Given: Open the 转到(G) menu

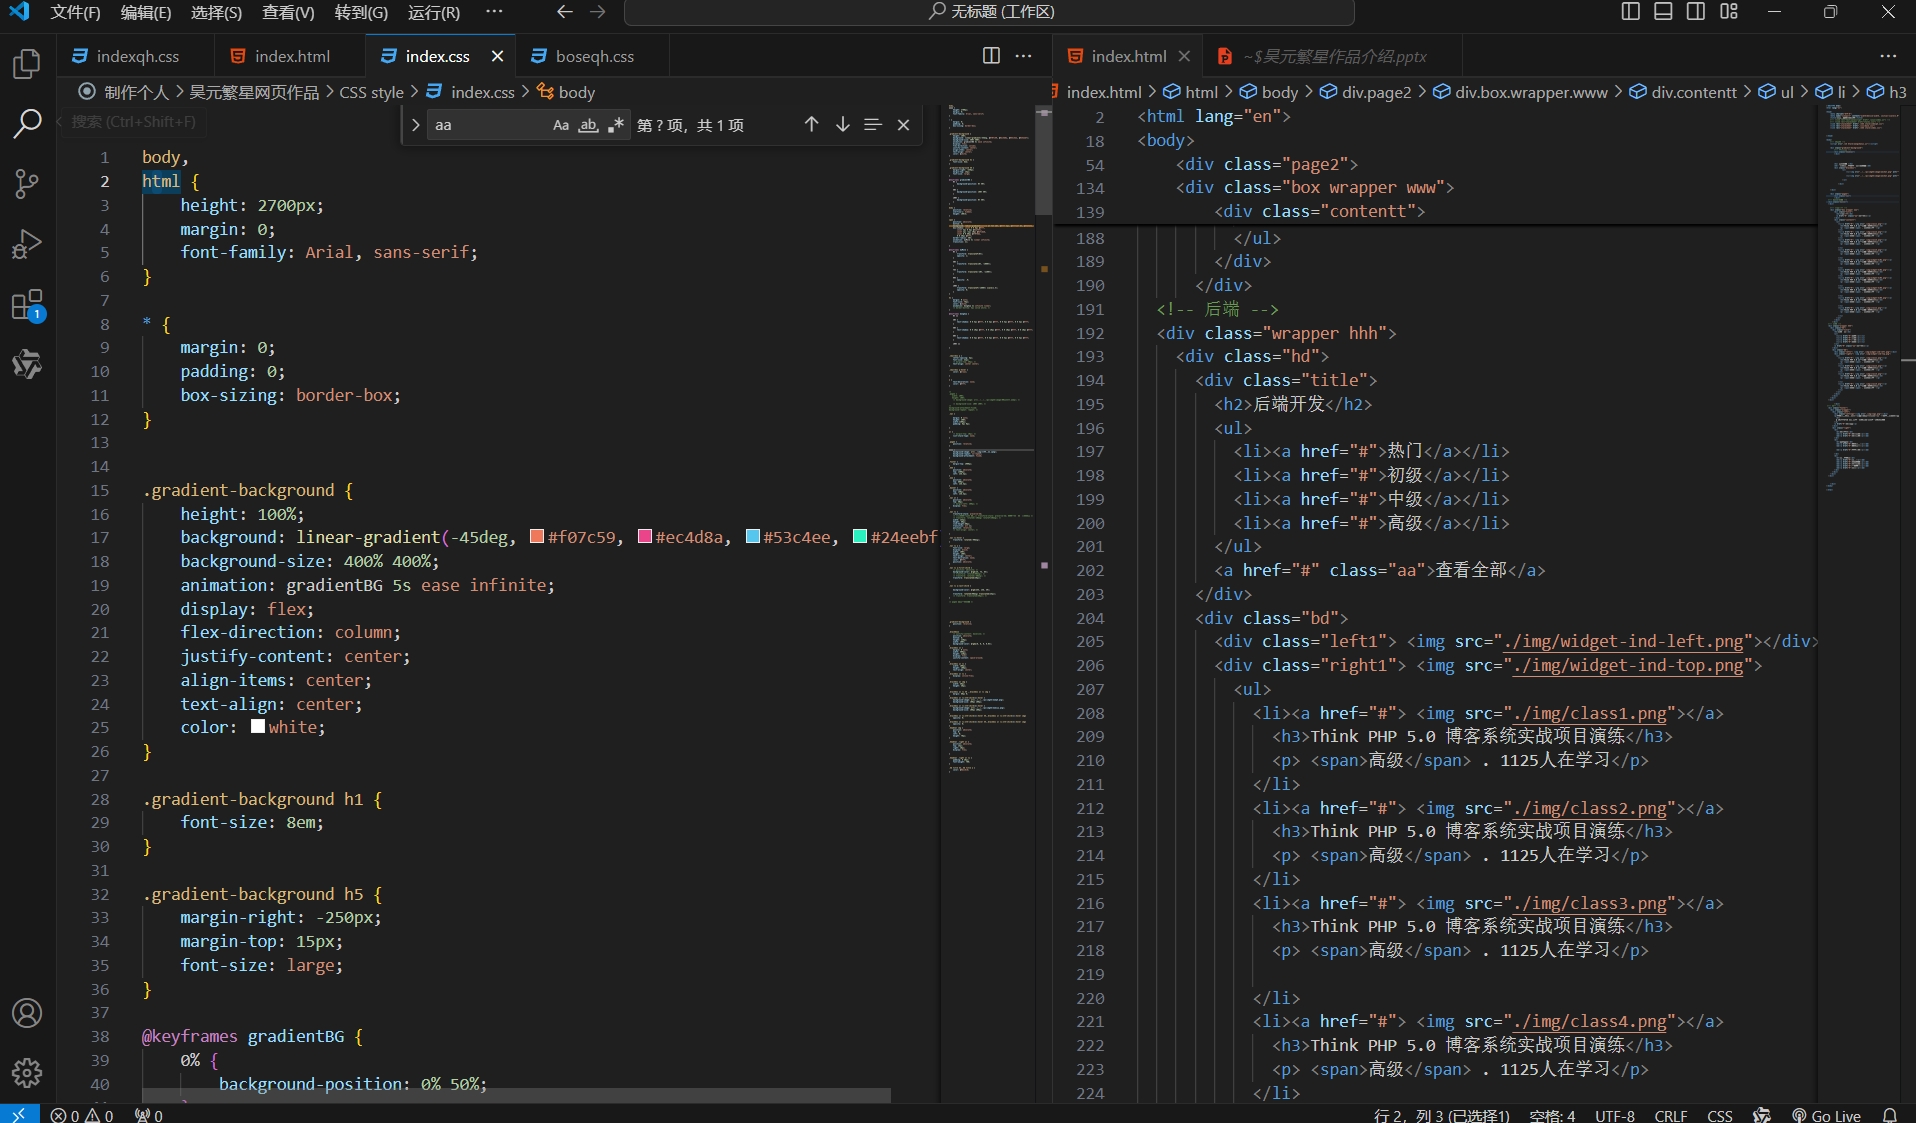Looking at the screenshot, I should (361, 12).
